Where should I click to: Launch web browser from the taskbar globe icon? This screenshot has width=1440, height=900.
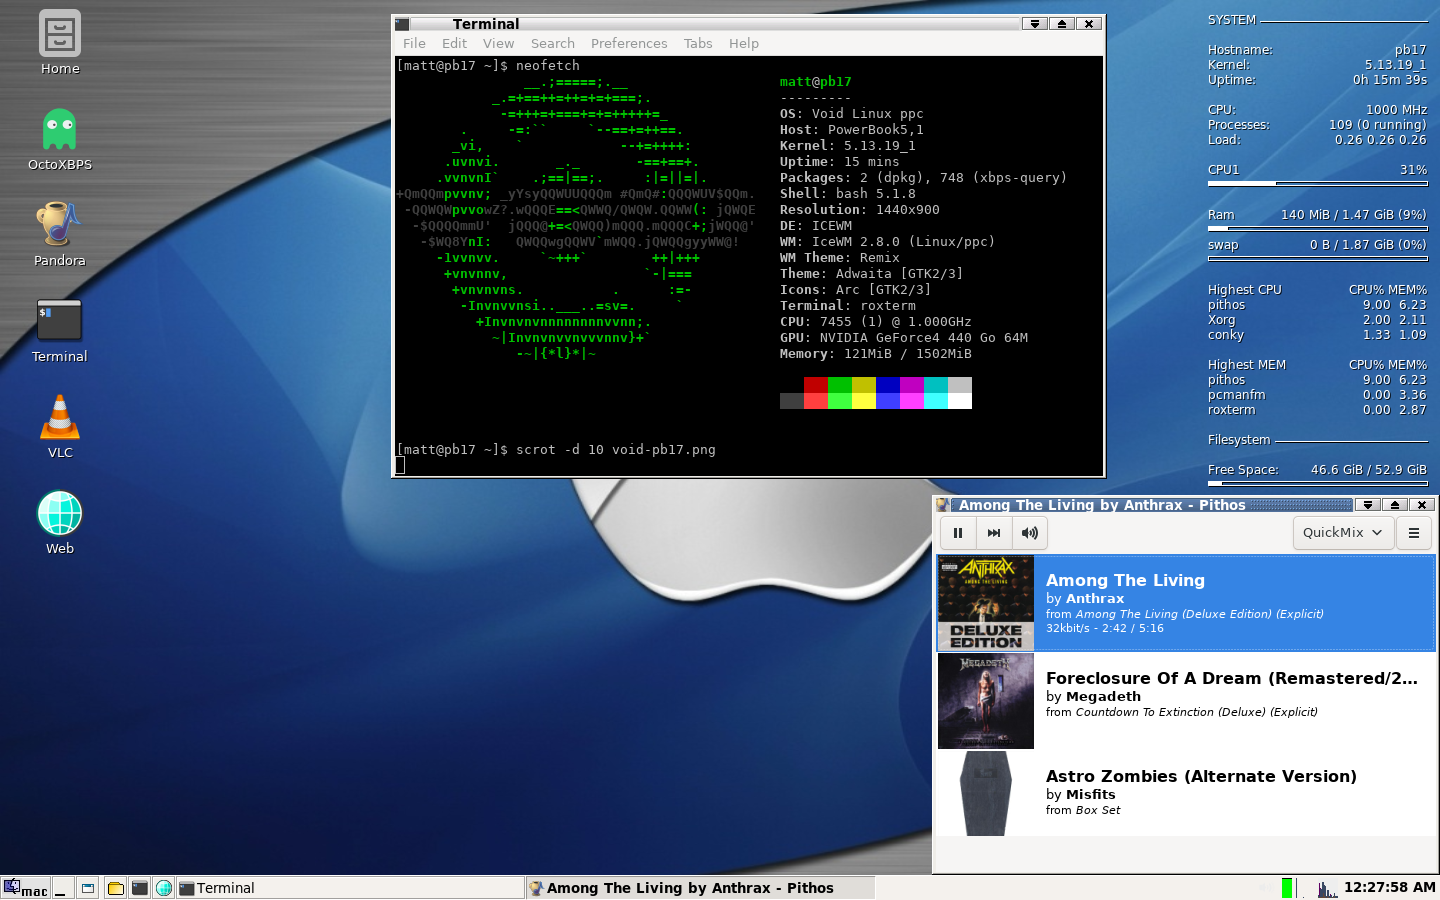[164, 888]
